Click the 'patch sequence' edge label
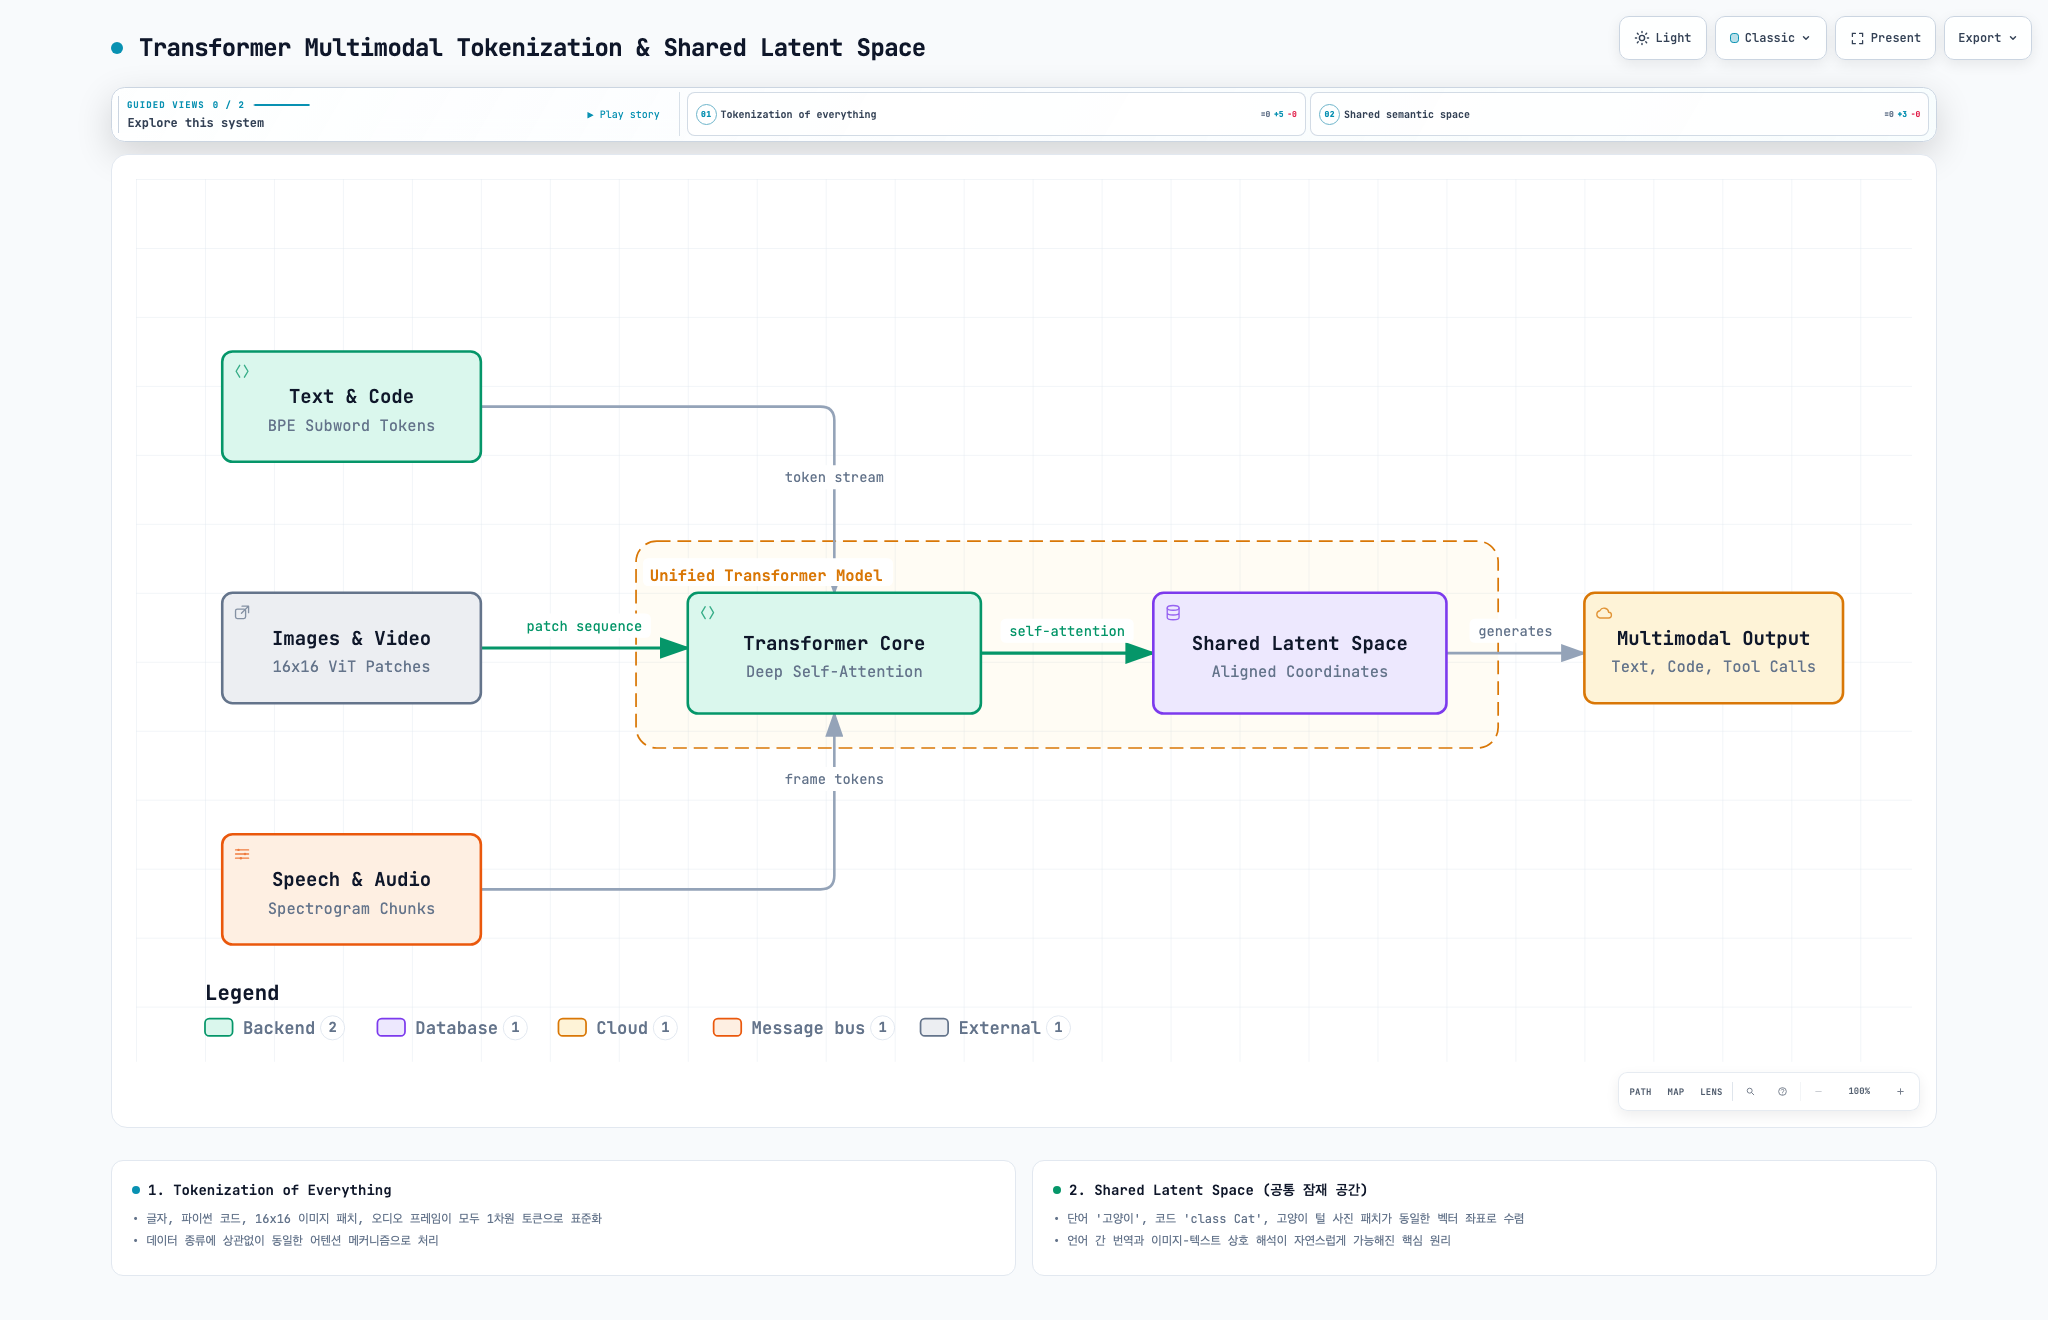Image resolution: width=2048 pixels, height=1320 pixels. 584,626
